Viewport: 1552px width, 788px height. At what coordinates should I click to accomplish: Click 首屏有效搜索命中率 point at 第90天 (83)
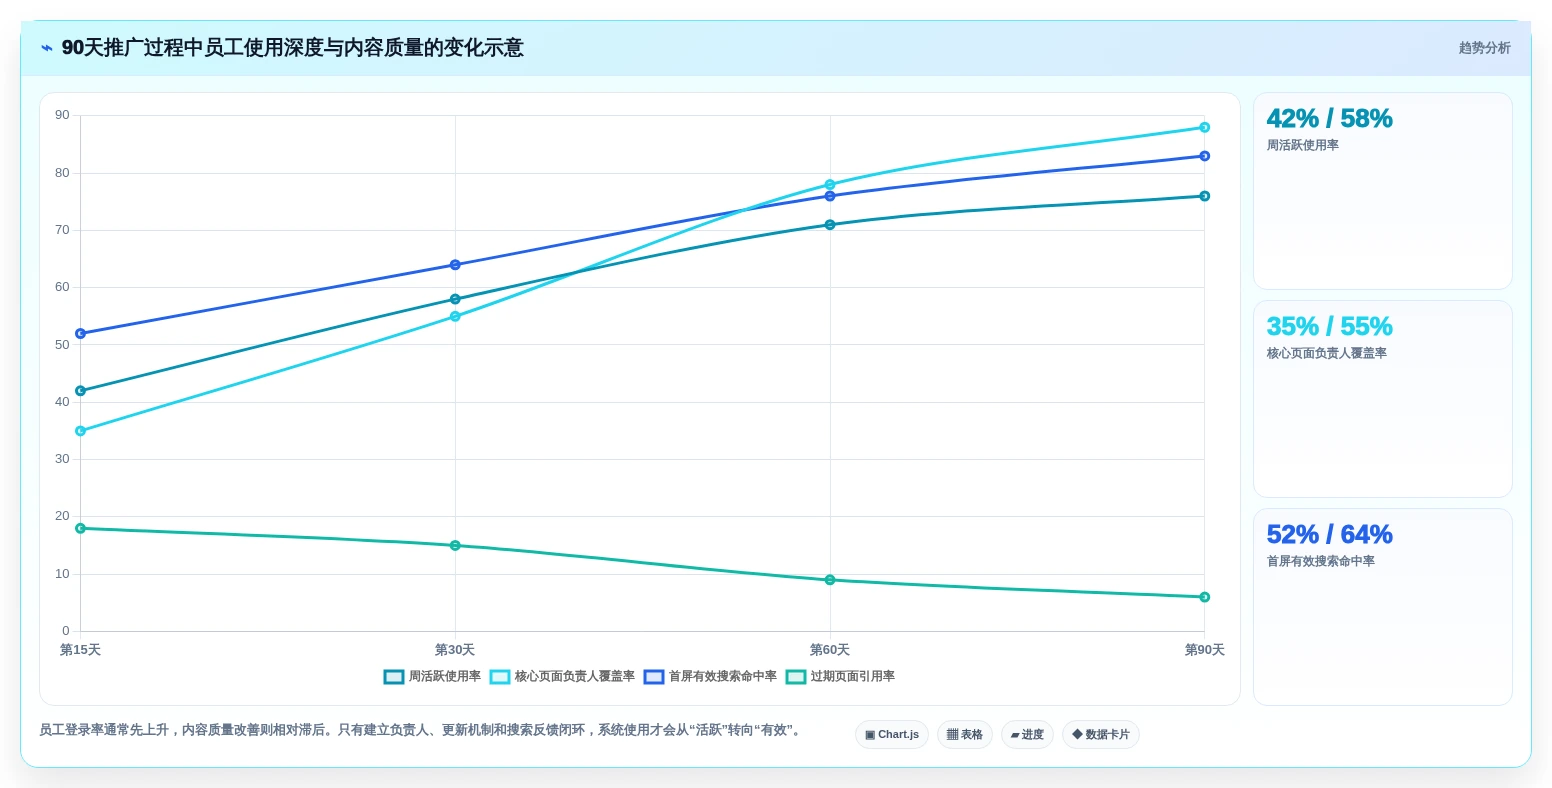point(1205,156)
